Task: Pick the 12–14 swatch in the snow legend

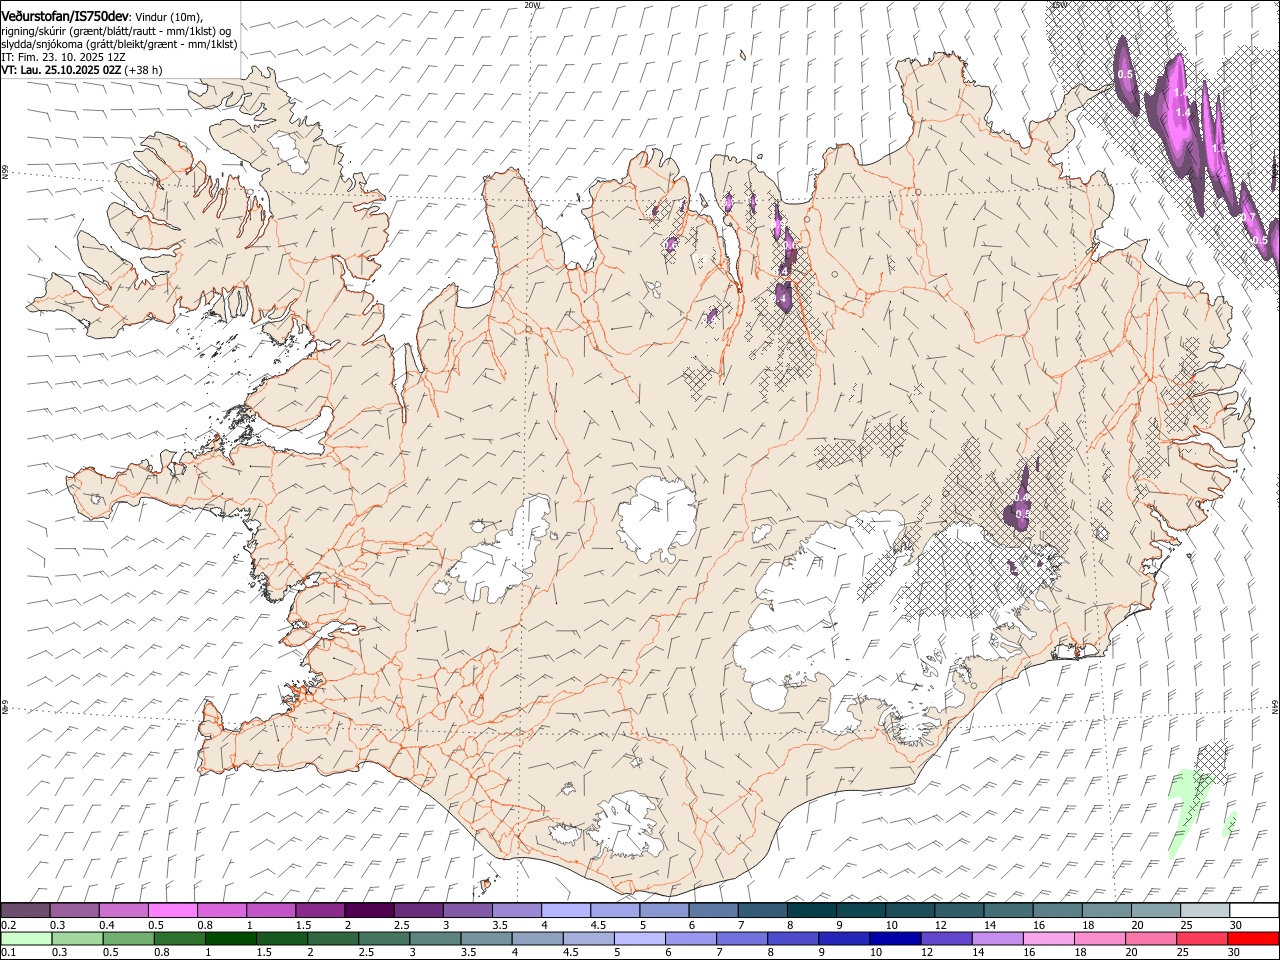Action: click(x=960, y=911)
